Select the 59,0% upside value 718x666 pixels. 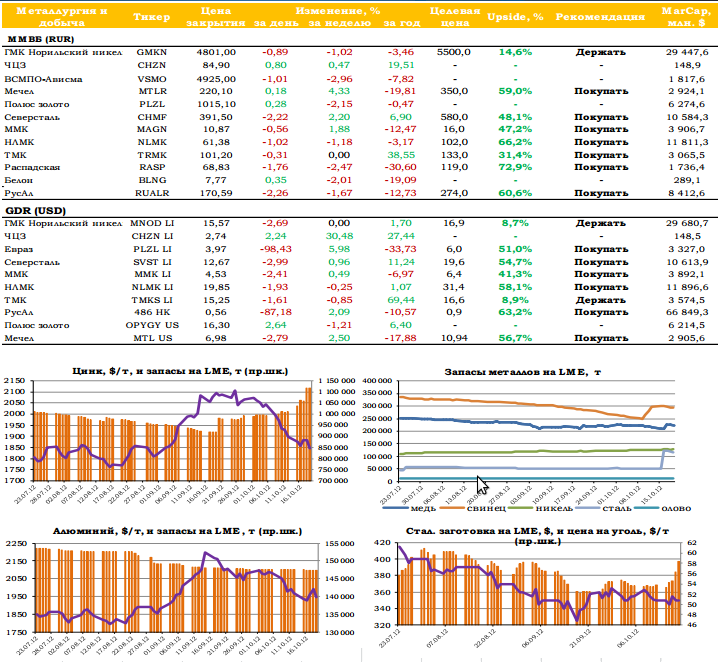click(x=516, y=91)
